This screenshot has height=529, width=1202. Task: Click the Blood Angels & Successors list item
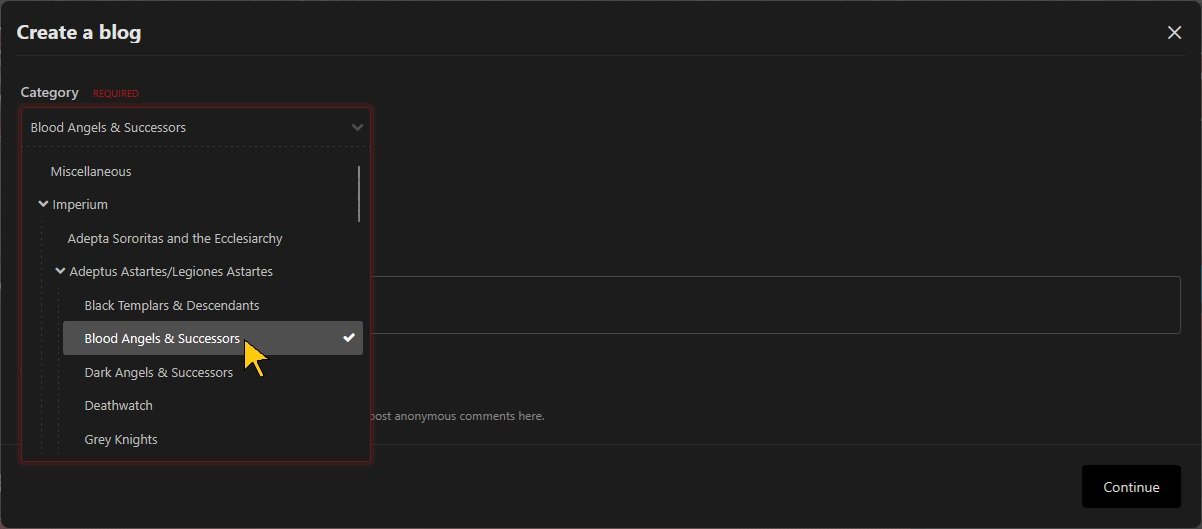point(162,338)
